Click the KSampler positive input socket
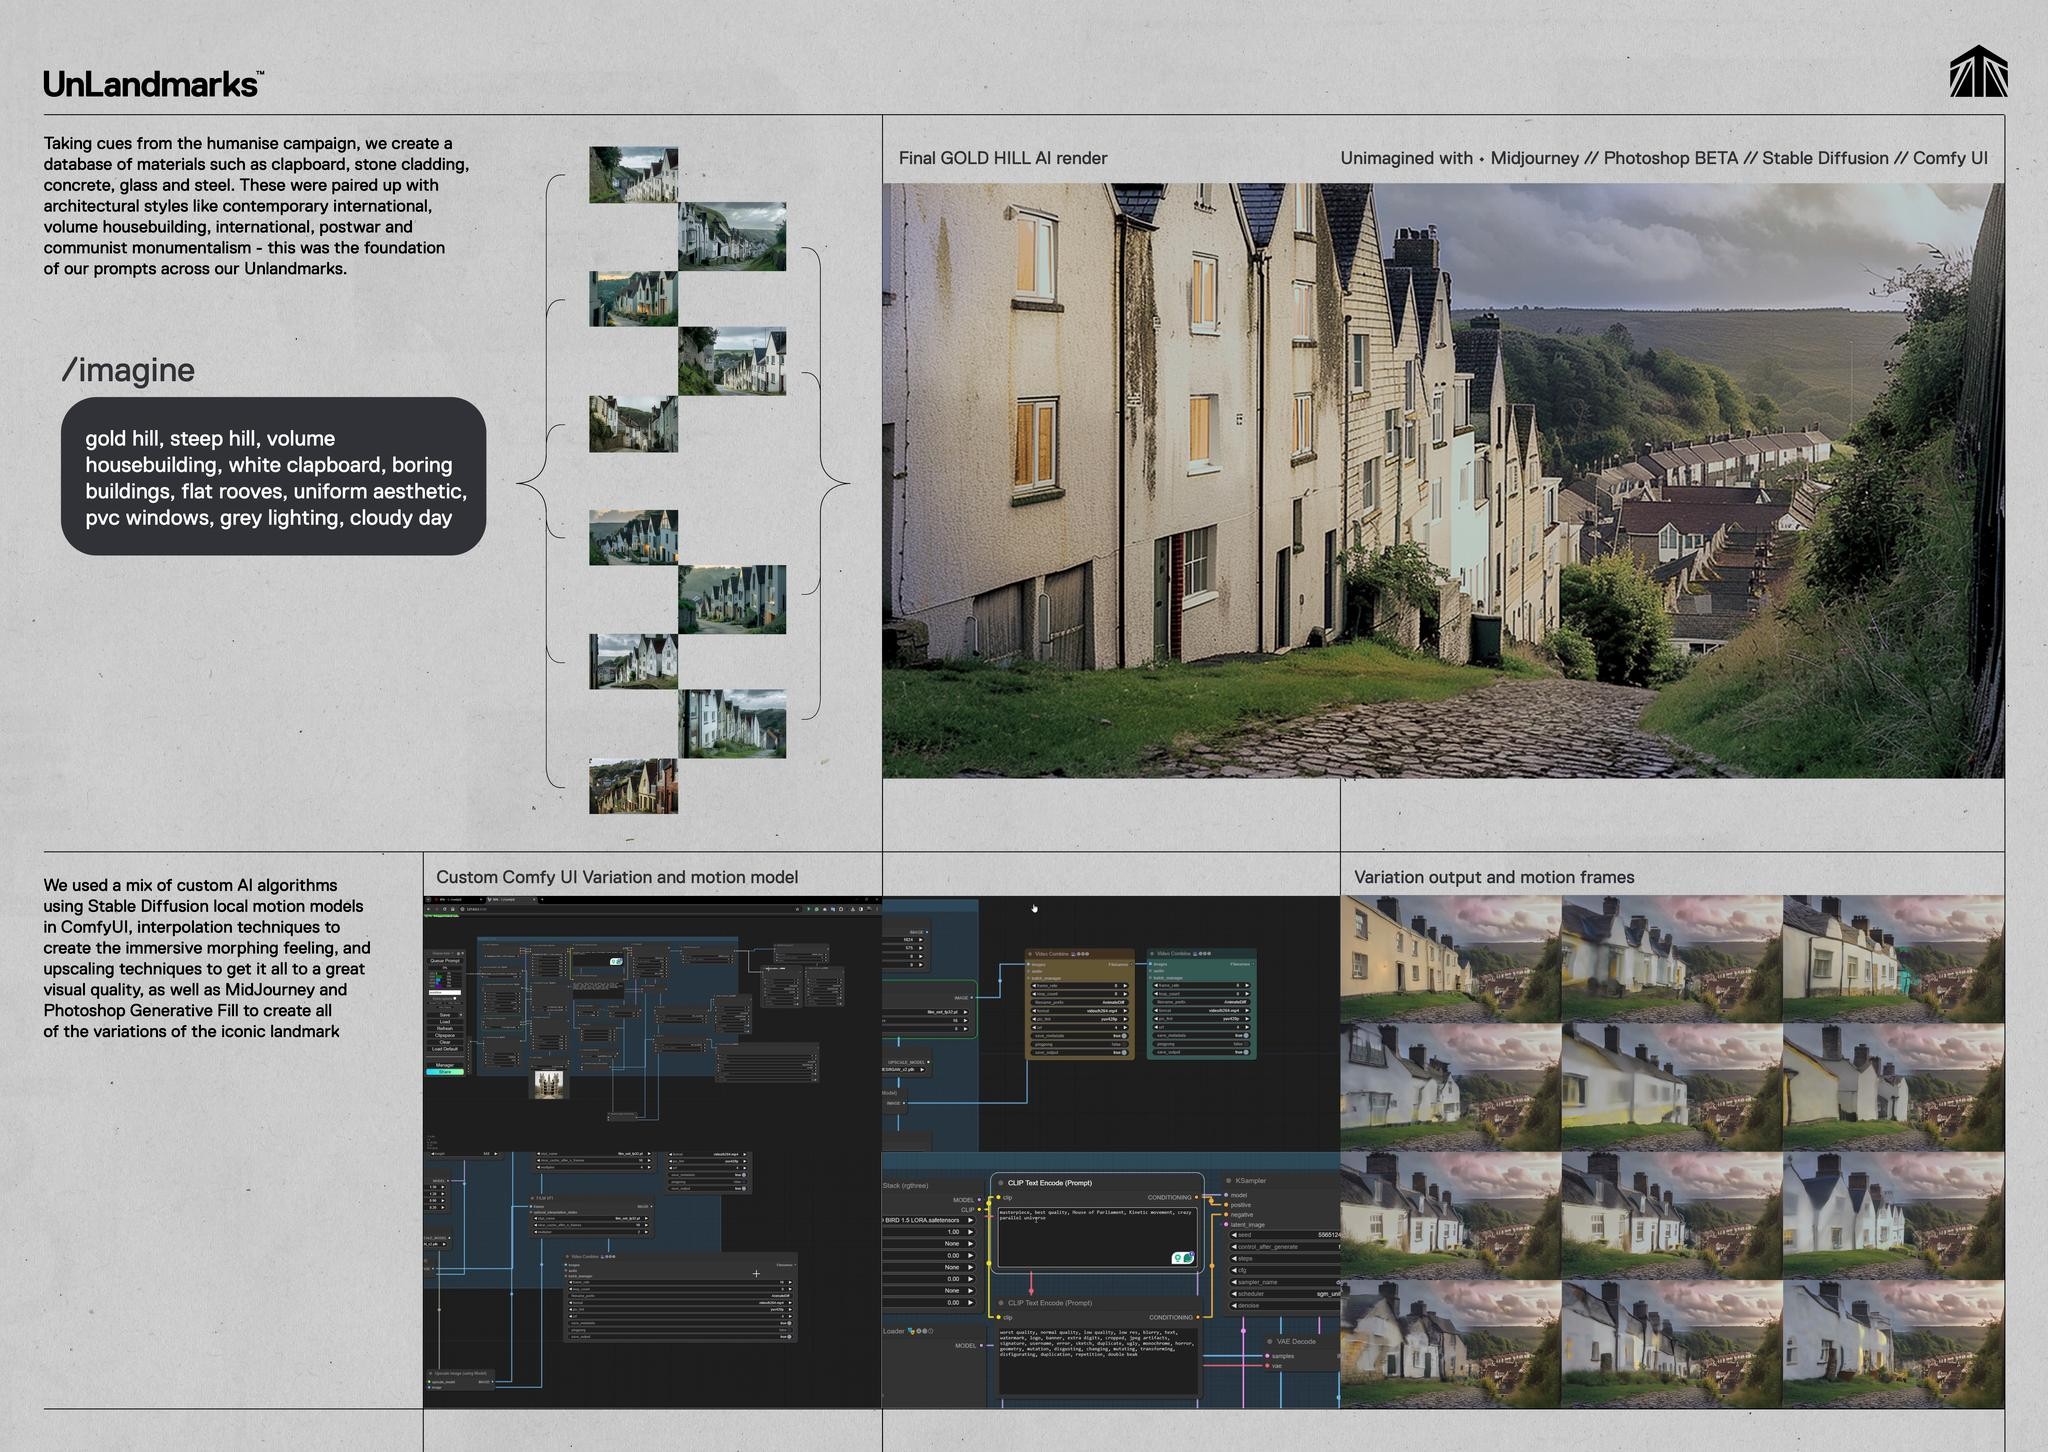This screenshot has width=2048, height=1452. tap(1226, 1205)
